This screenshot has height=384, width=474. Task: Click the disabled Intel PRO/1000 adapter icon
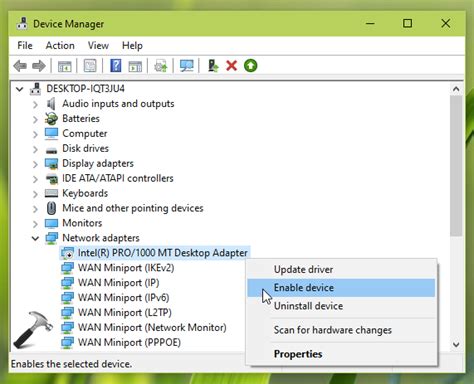coord(67,253)
